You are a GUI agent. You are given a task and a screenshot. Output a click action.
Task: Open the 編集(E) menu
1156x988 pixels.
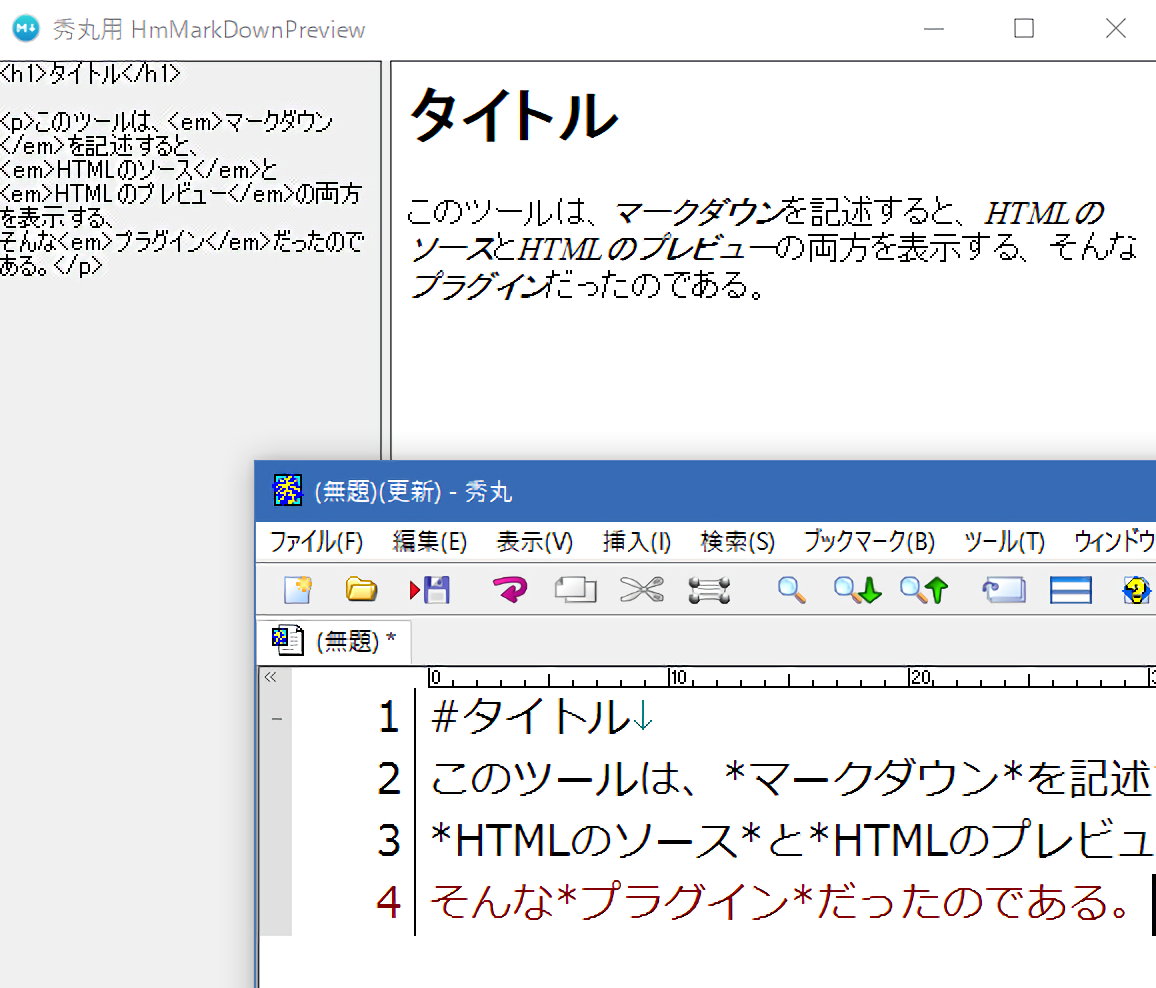tap(429, 542)
